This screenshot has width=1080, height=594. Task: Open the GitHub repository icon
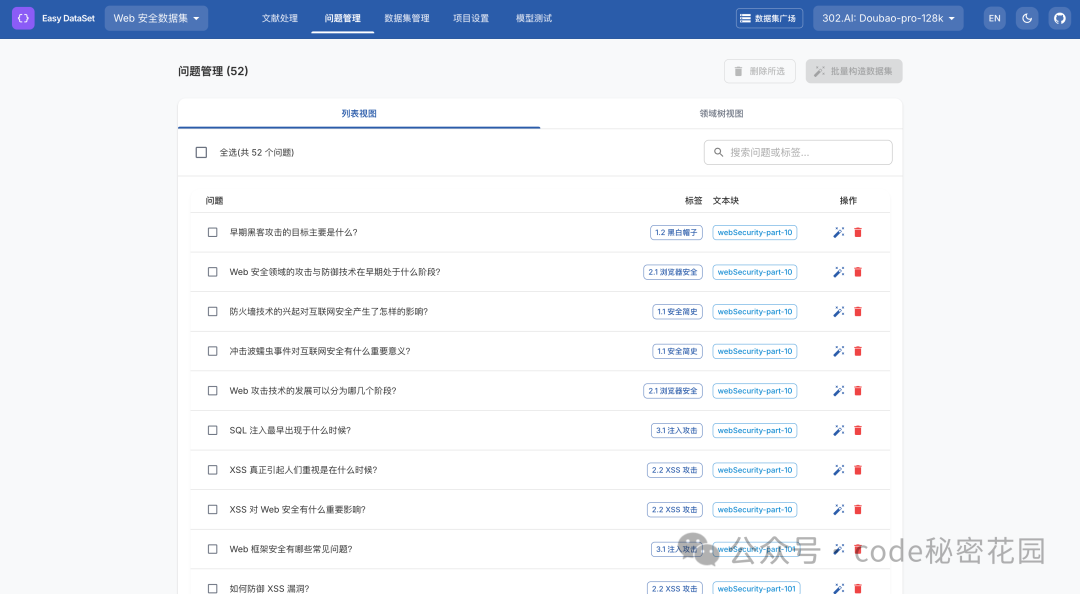(x=1059, y=18)
